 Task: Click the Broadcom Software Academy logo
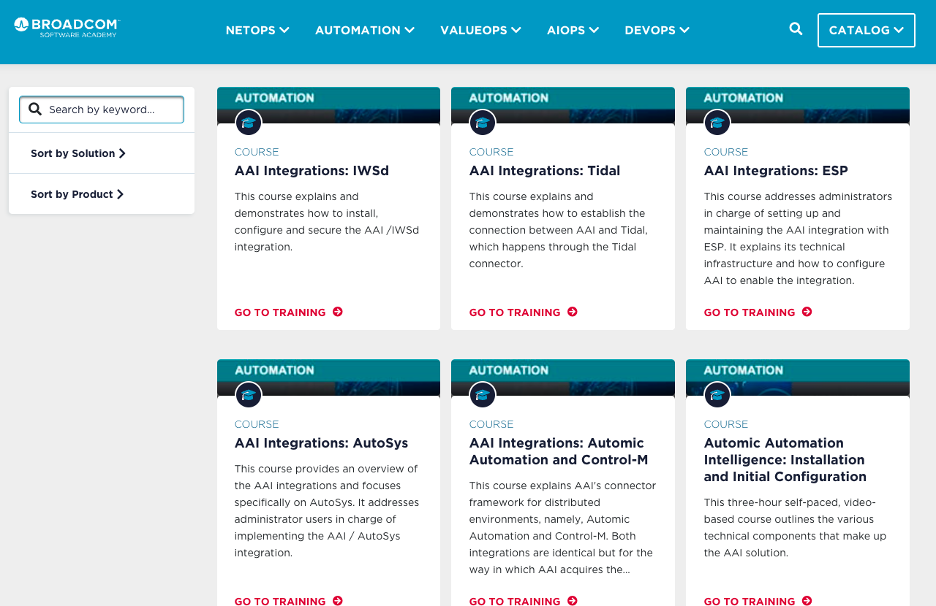(67, 27)
